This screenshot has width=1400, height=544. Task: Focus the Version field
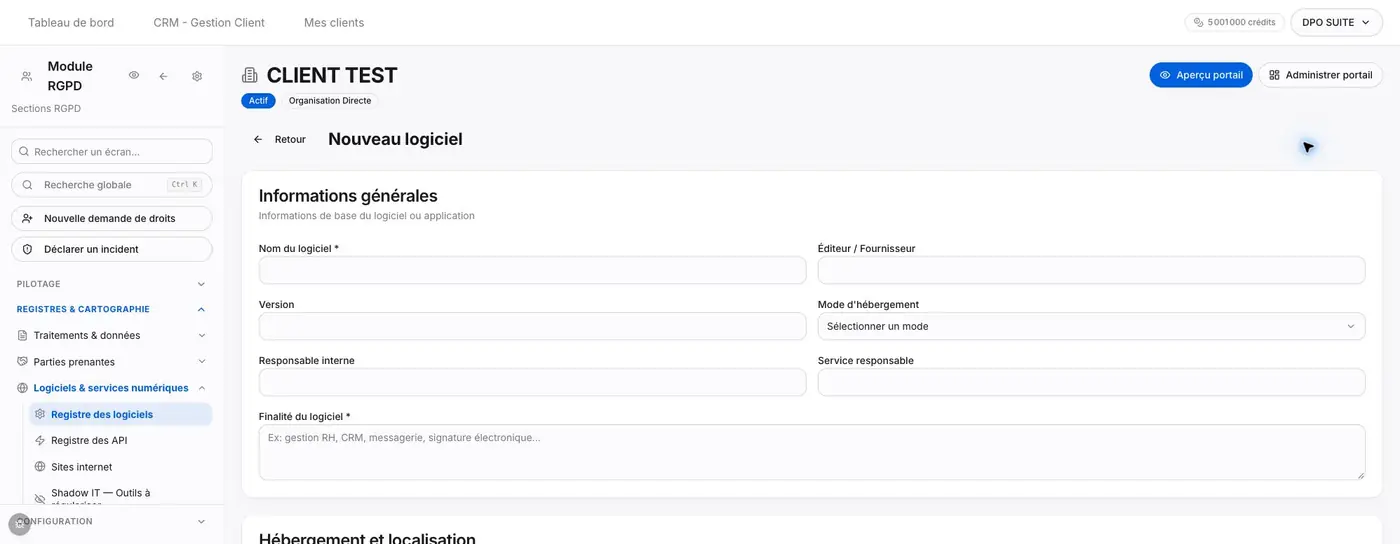(x=532, y=326)
